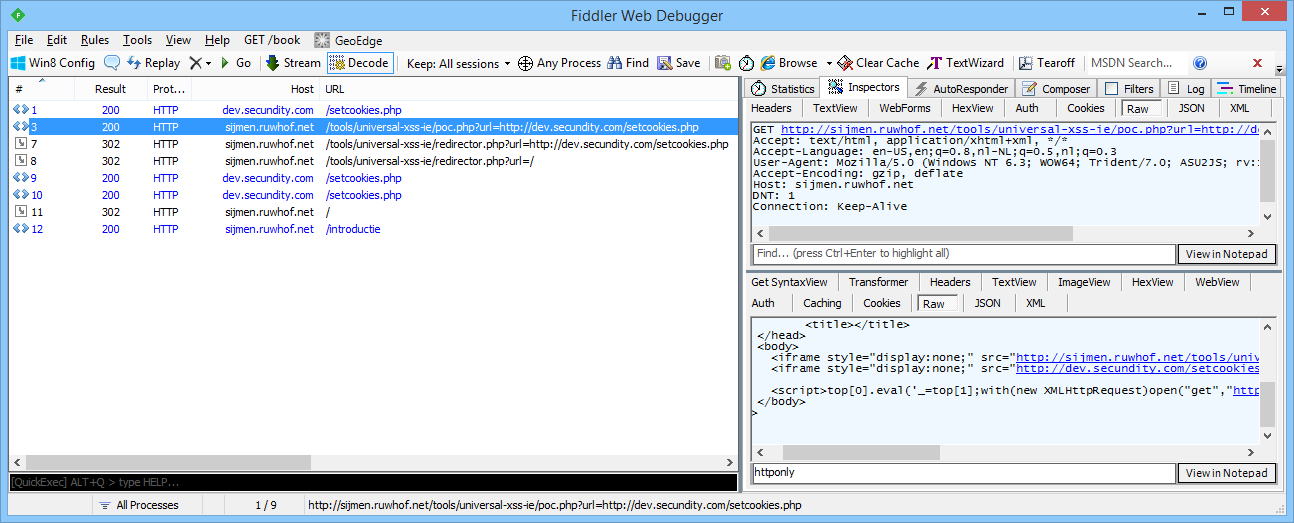Click the GET /book menu item
This screenshot has width=1294, height=523.
click(x=272, y=40)
